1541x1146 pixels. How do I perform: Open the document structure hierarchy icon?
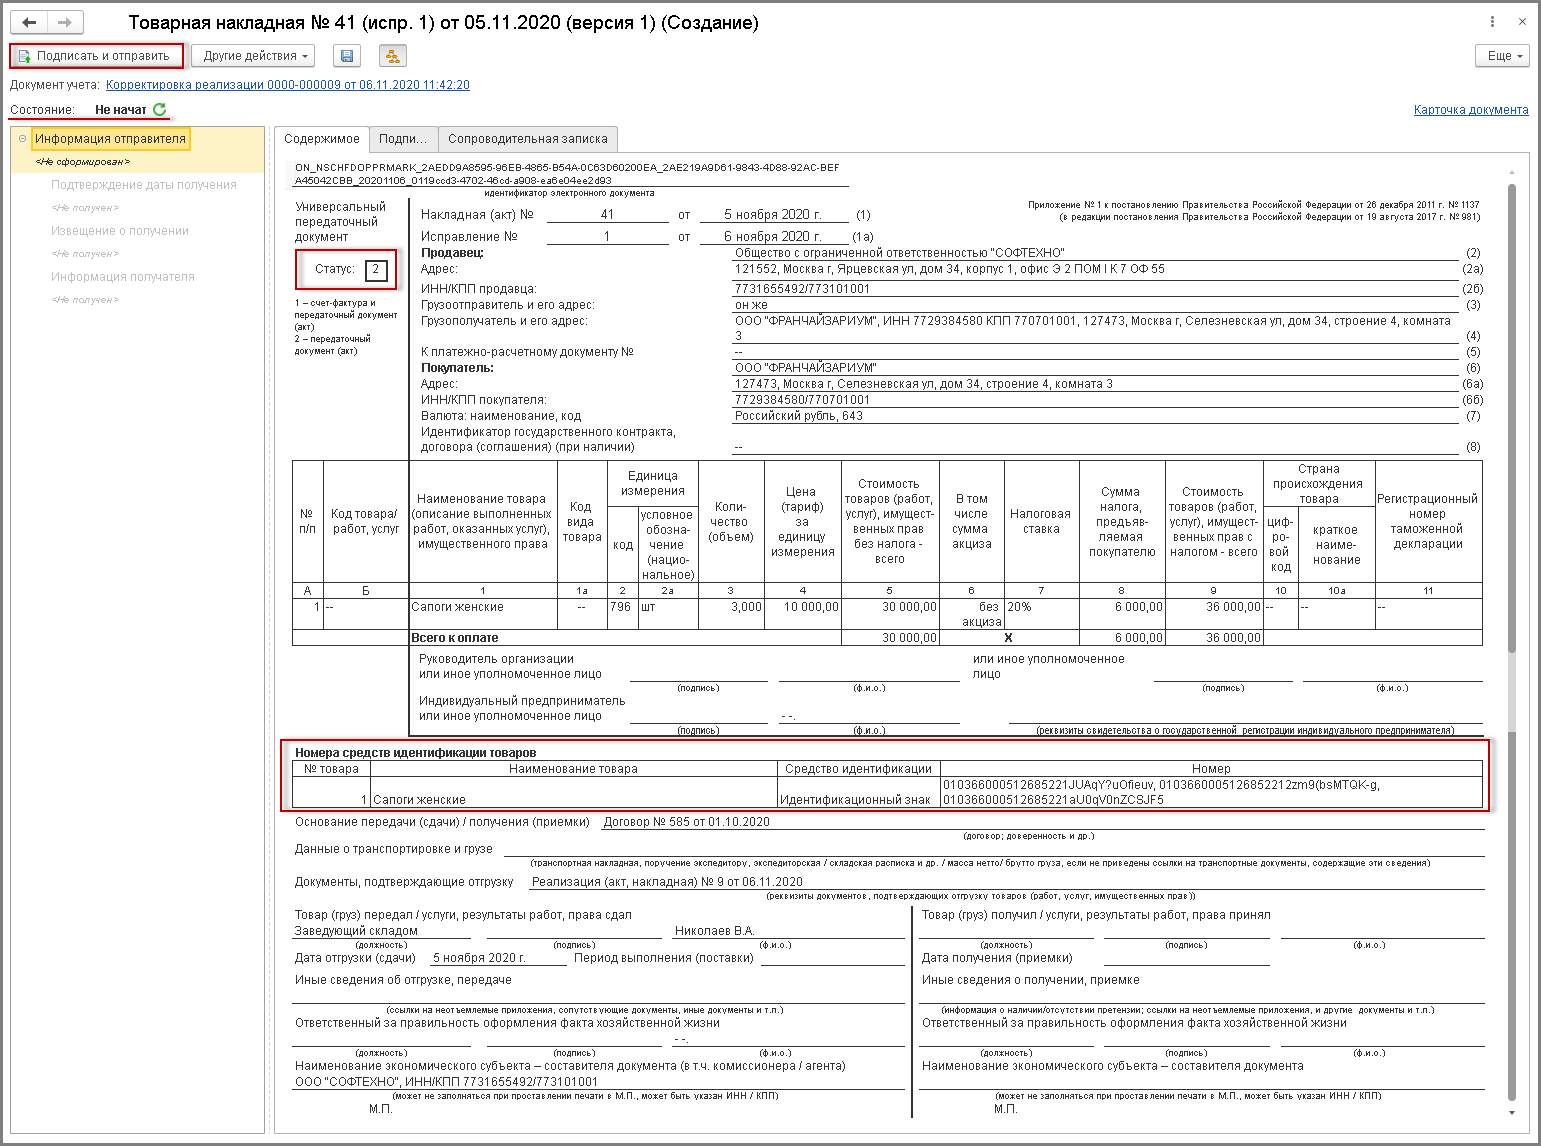[x=393, y=56]
